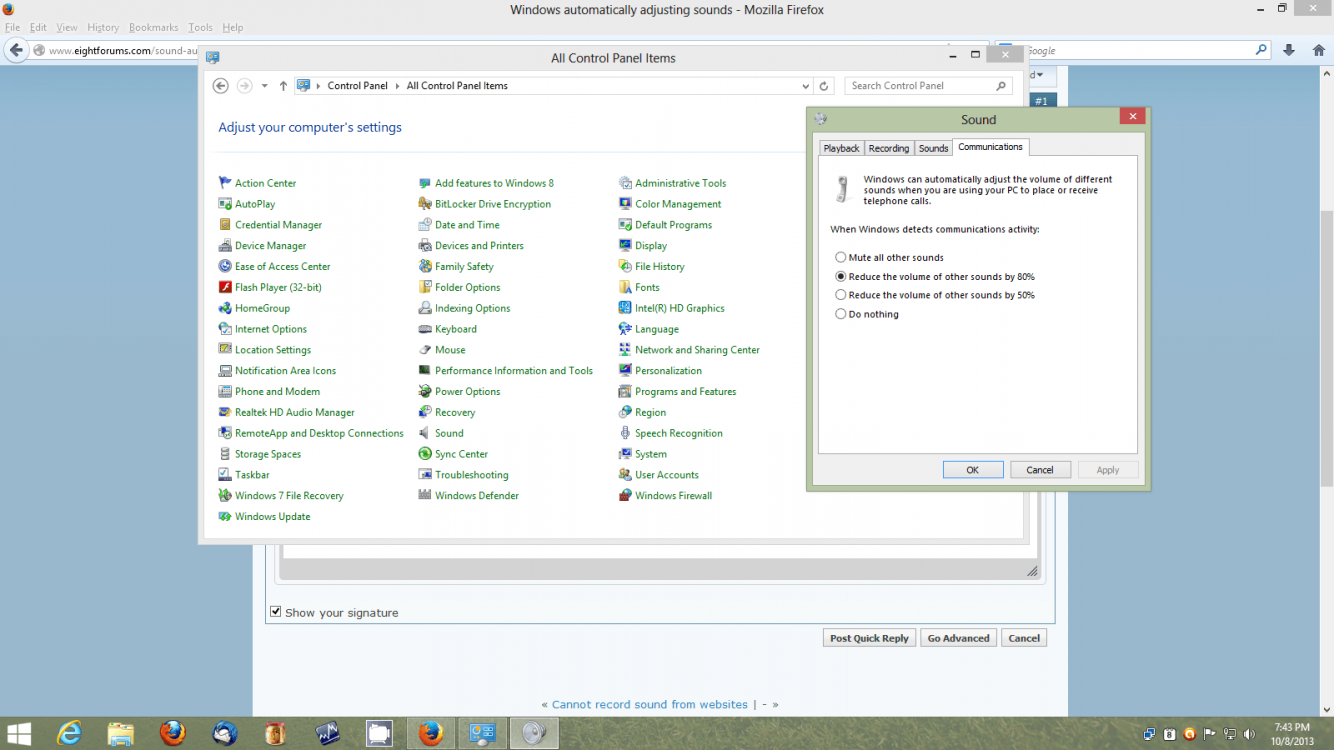Refresh the Control Panel address bar

tap(824, 86)
